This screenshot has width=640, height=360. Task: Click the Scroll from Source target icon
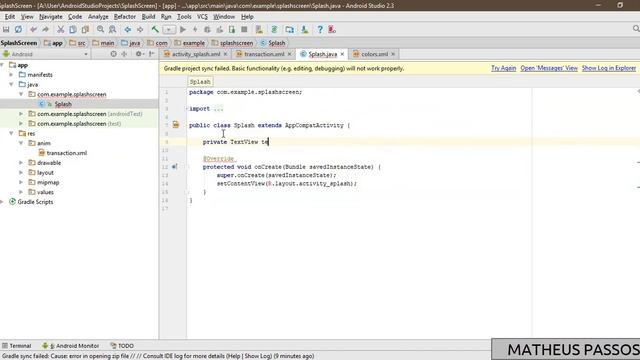(x=113, y=54)
